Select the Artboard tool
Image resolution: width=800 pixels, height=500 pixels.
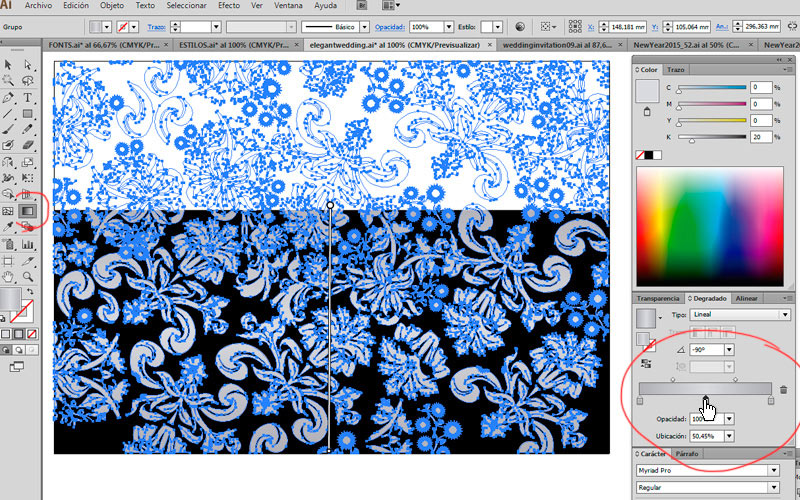pyautogui.click(x=8, y=261)
